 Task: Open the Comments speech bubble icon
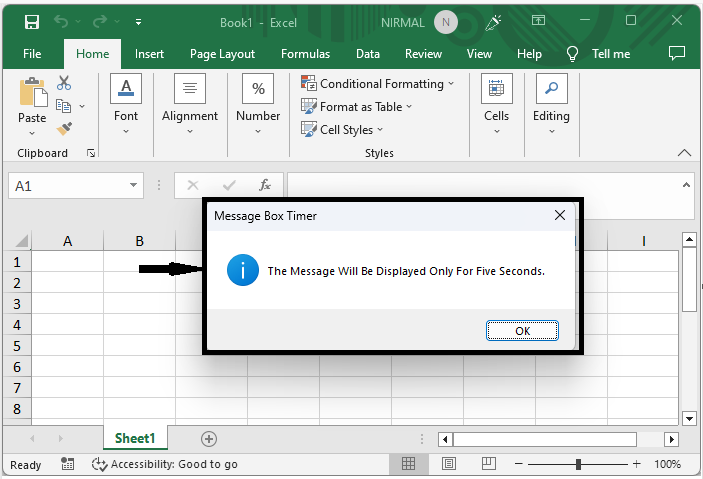[x=677, y=53]
